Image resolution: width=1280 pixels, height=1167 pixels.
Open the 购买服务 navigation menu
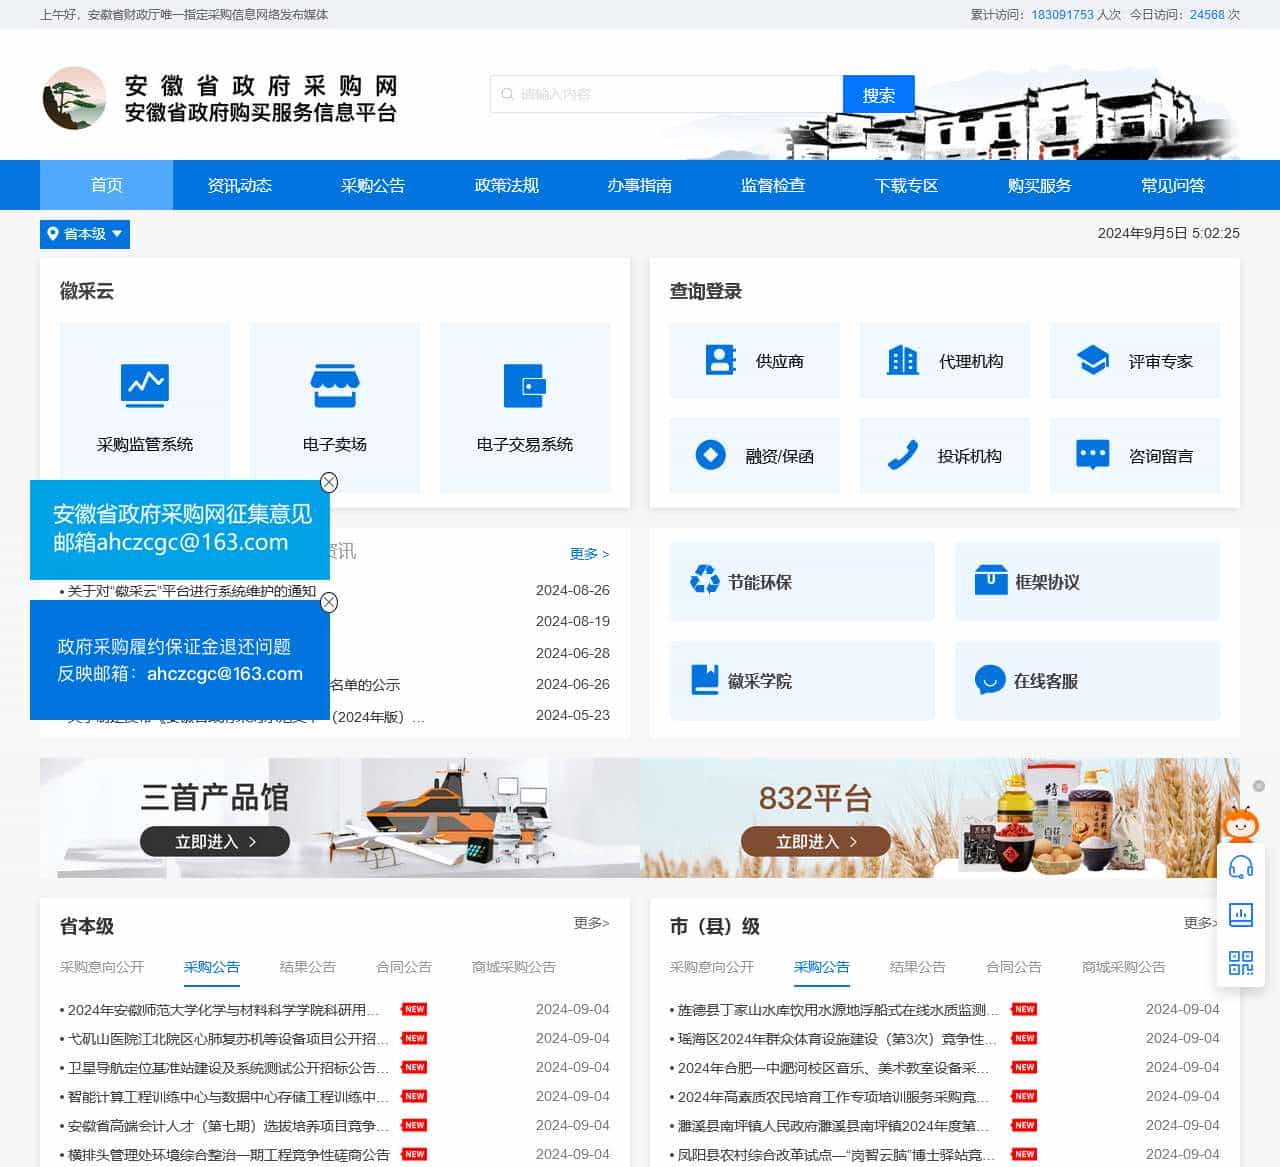pos(1040,185)
